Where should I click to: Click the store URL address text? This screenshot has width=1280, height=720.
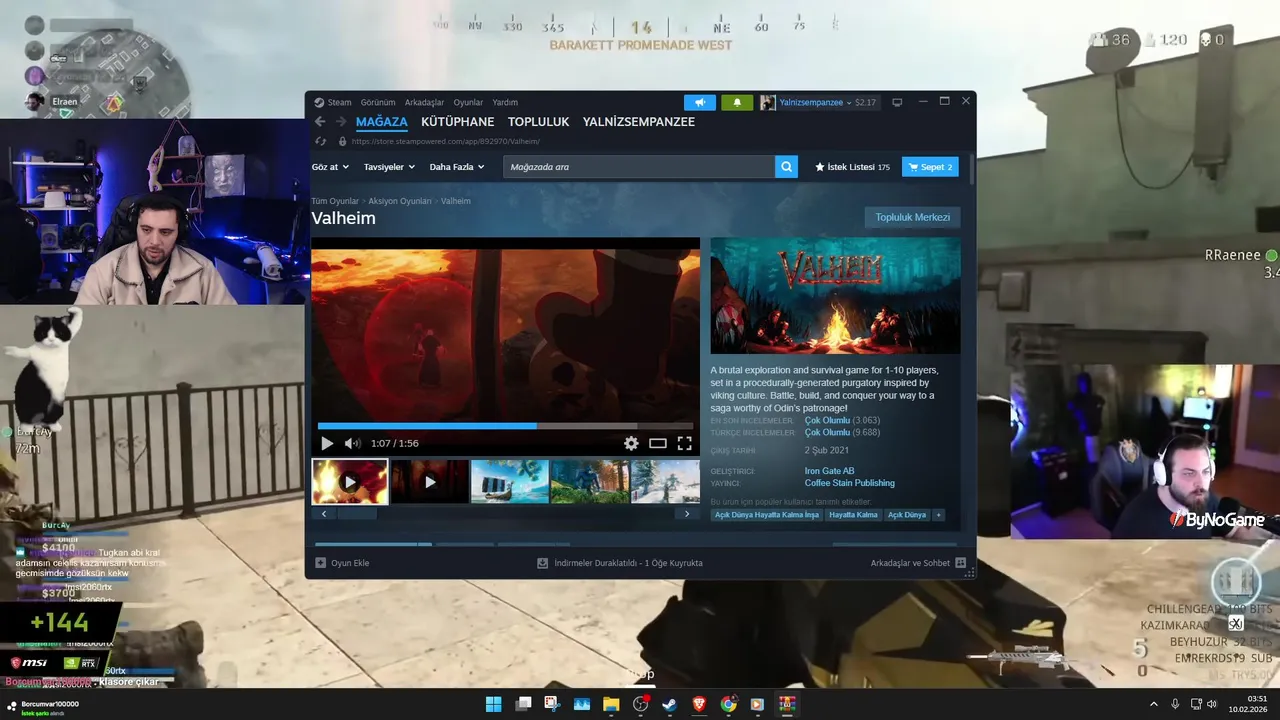click(446, 141)
